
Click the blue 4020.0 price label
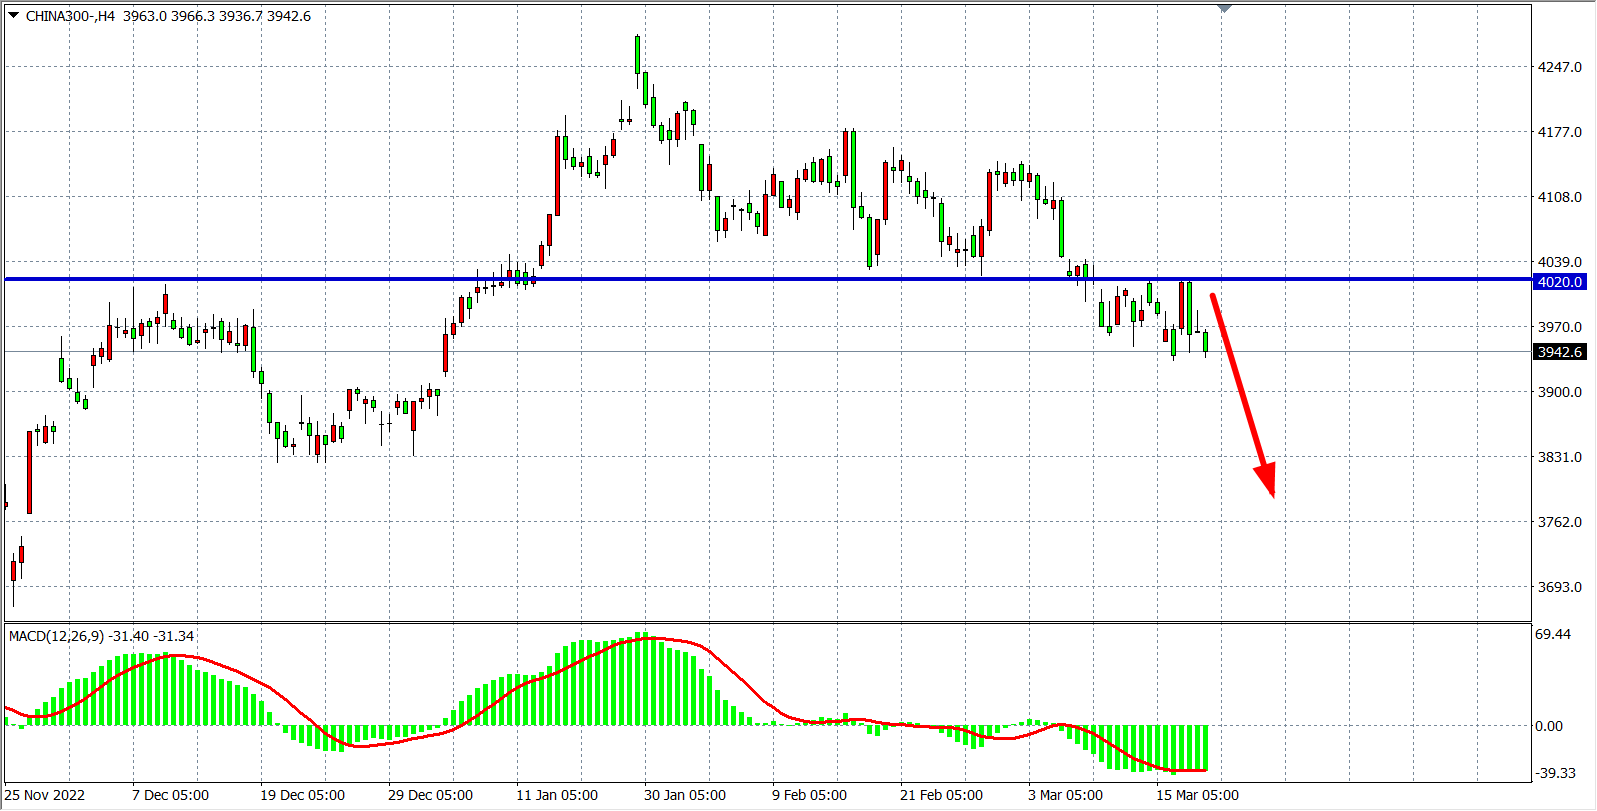[x=1559, y=282]
